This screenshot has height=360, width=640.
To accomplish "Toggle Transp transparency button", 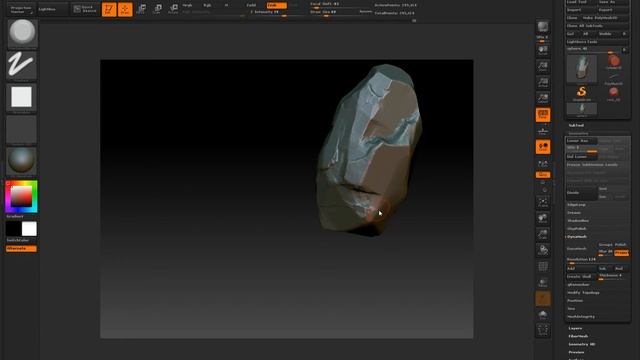I will click(x=543, y=282).
